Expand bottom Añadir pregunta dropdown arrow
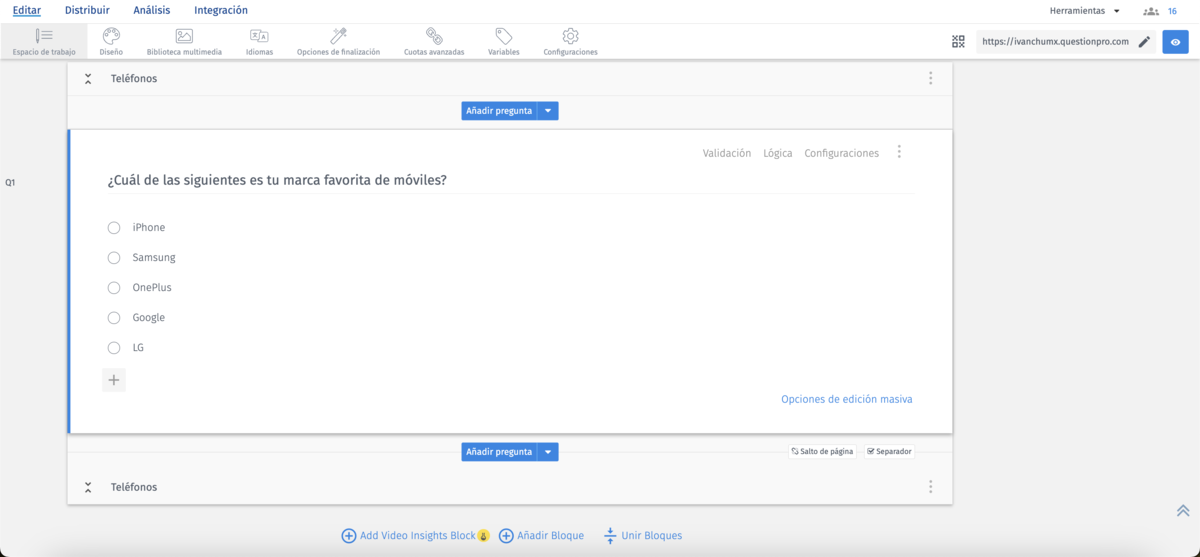Screen dimensions: 1200x557 tap(548, 452)
